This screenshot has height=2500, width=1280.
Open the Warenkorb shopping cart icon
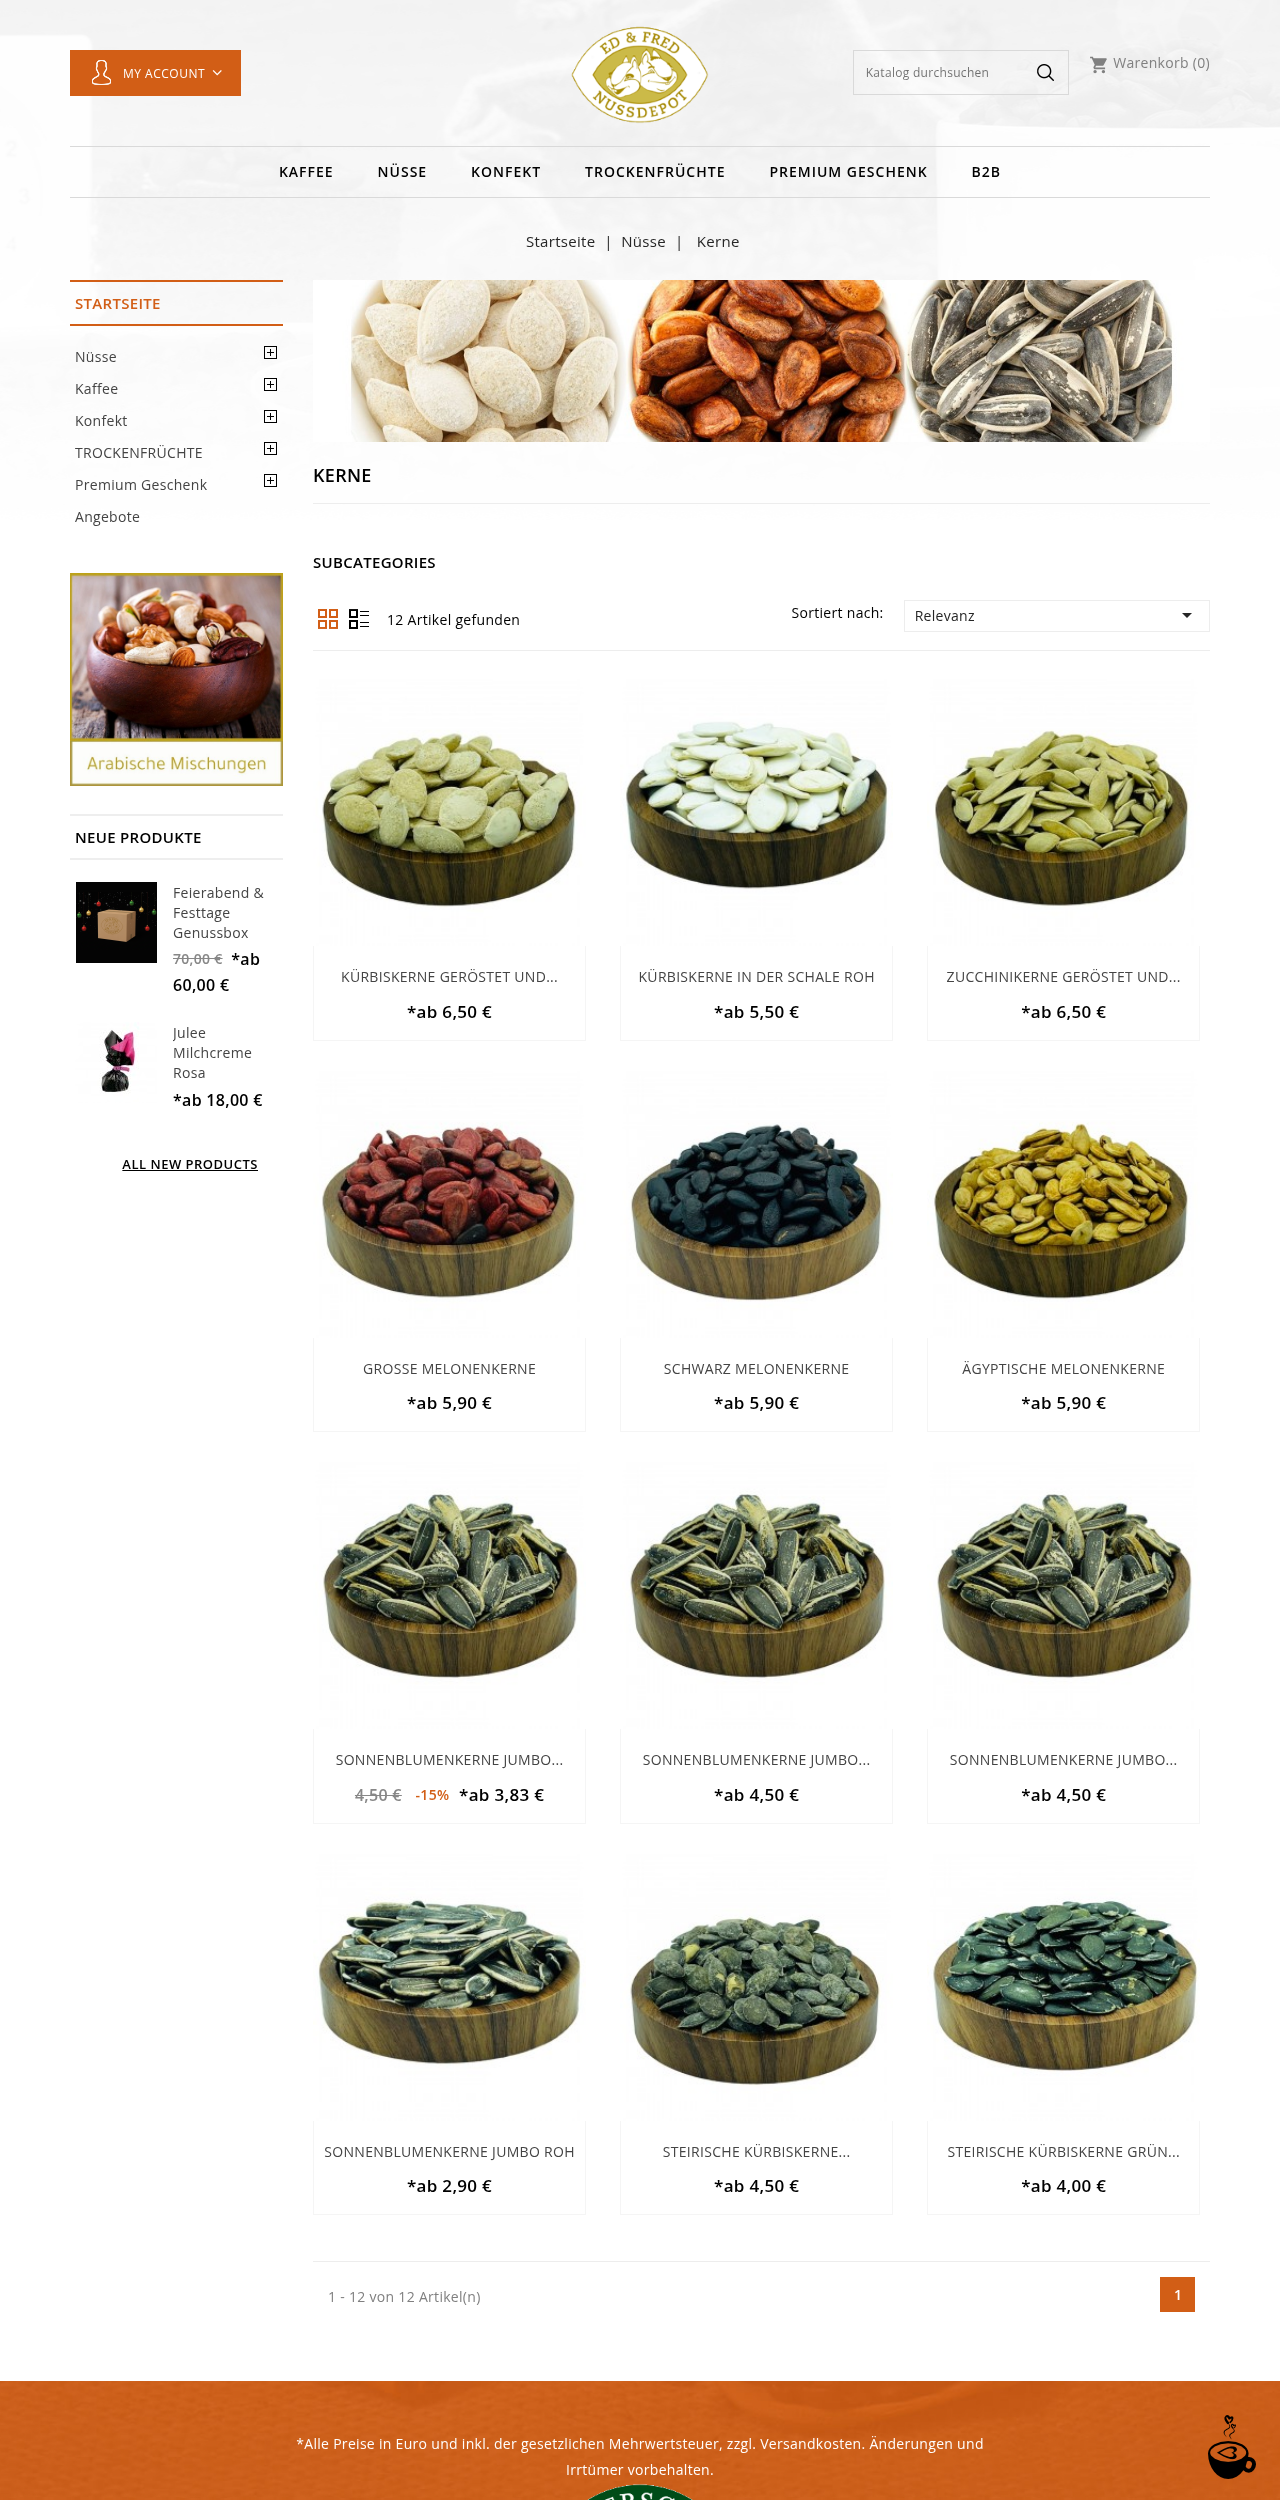point(1098,64)
